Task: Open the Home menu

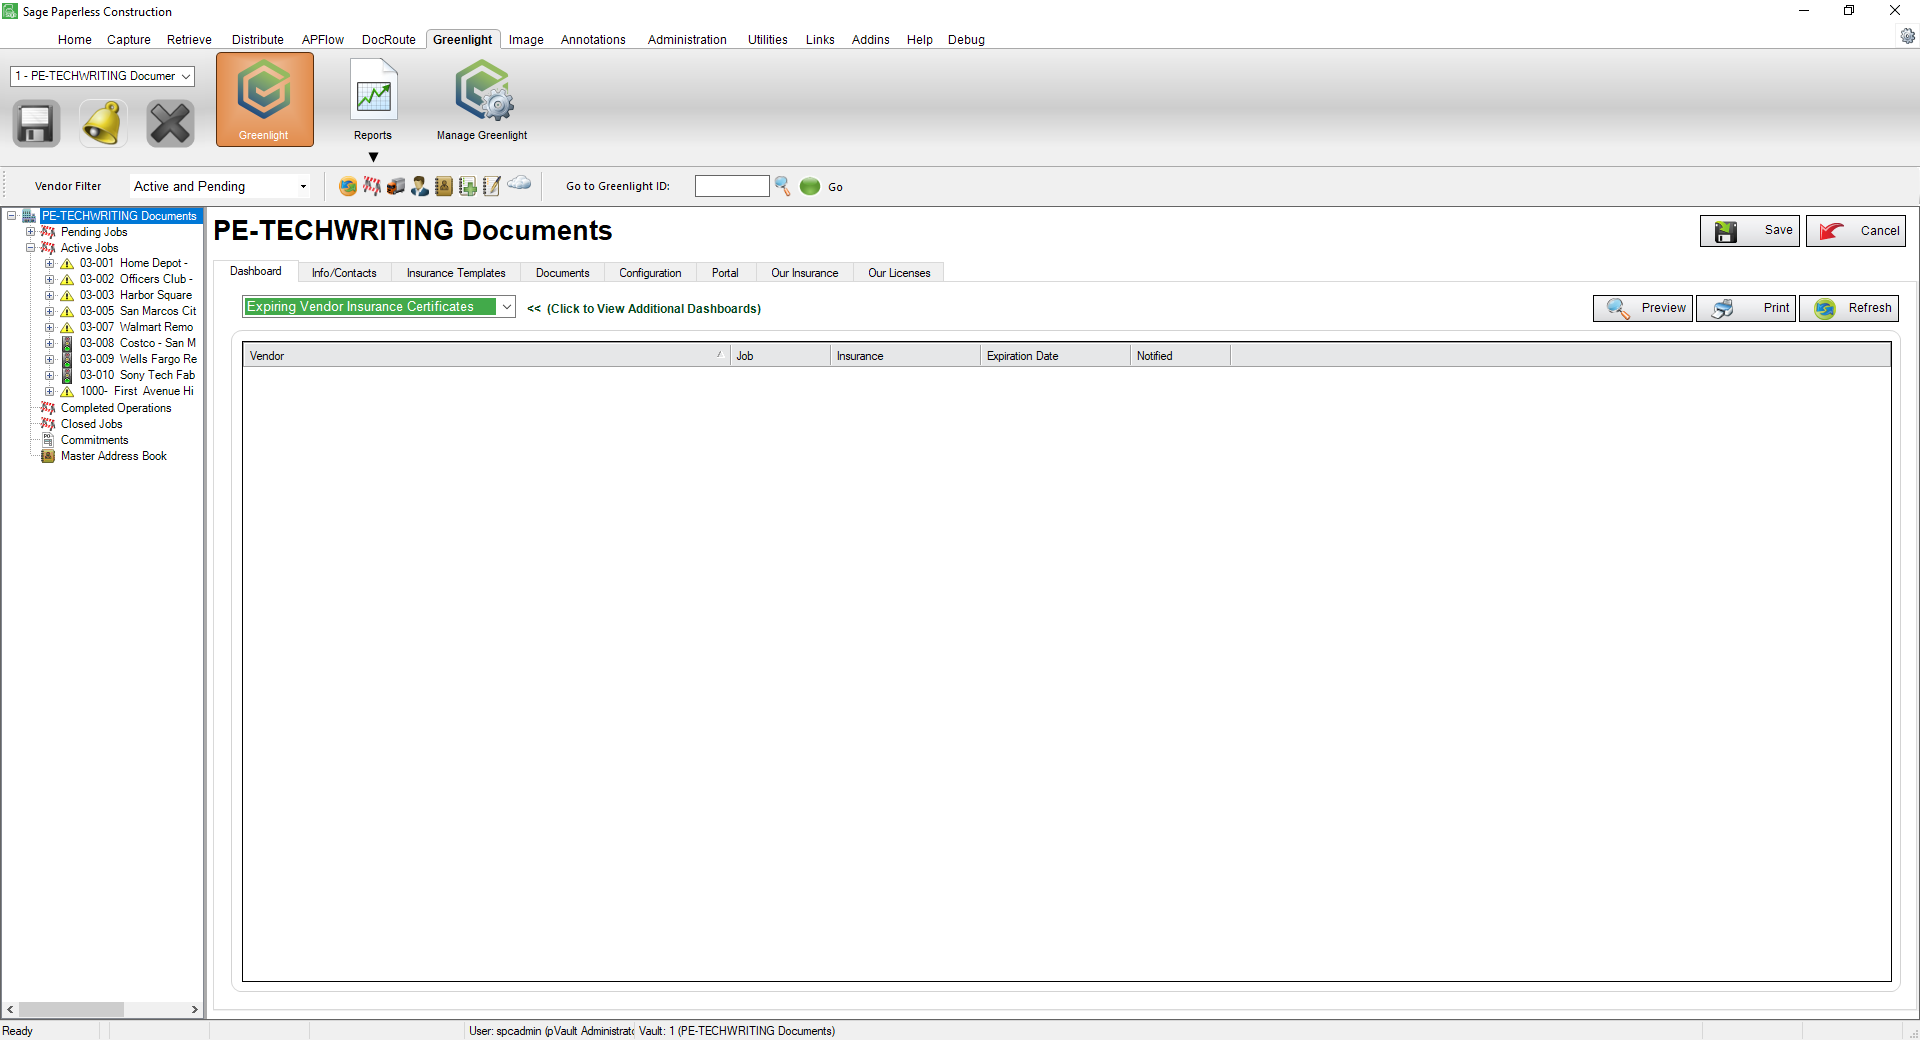Action: point(74,40)
